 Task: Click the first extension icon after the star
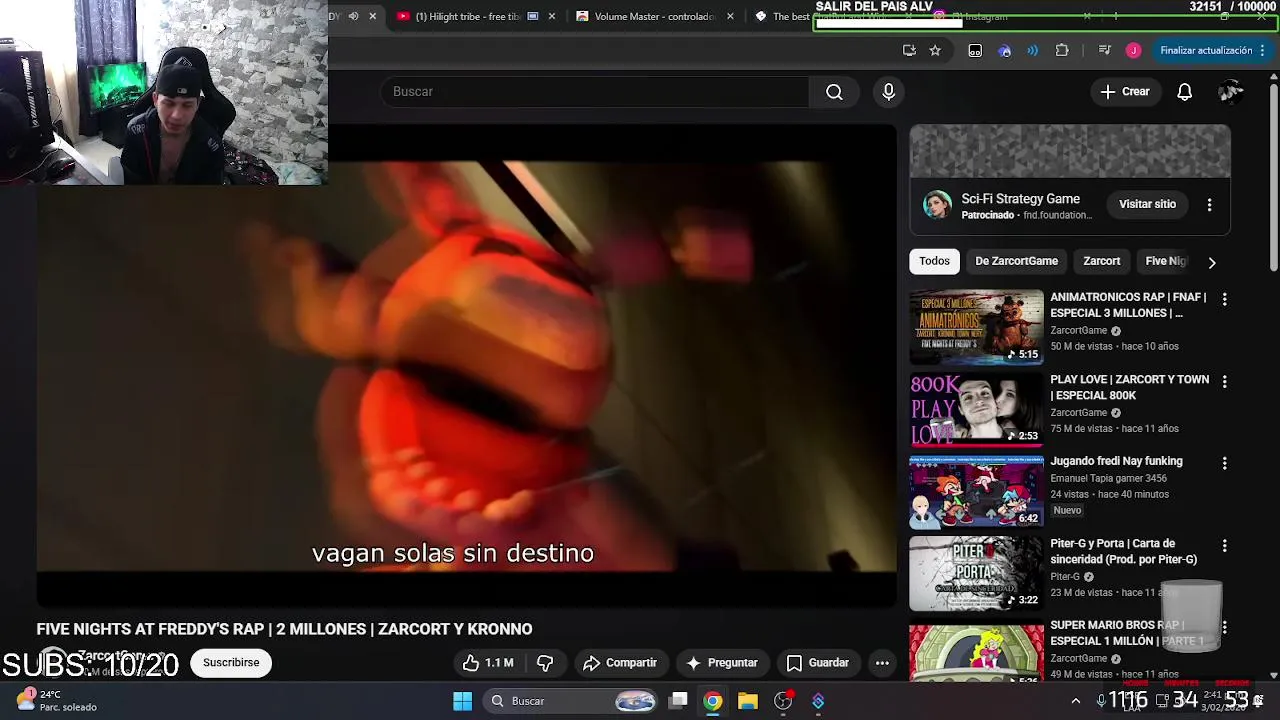point(975,50)
